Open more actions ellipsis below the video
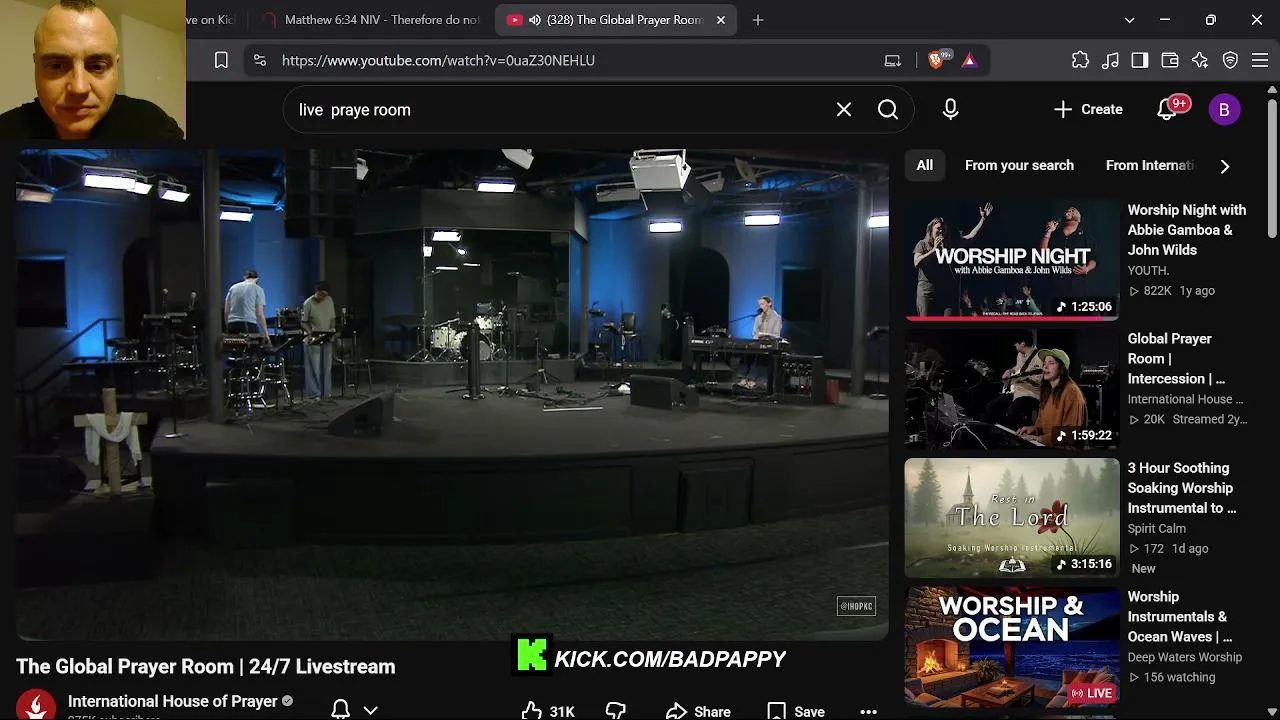1280x720 pixels. click(868, 711)
